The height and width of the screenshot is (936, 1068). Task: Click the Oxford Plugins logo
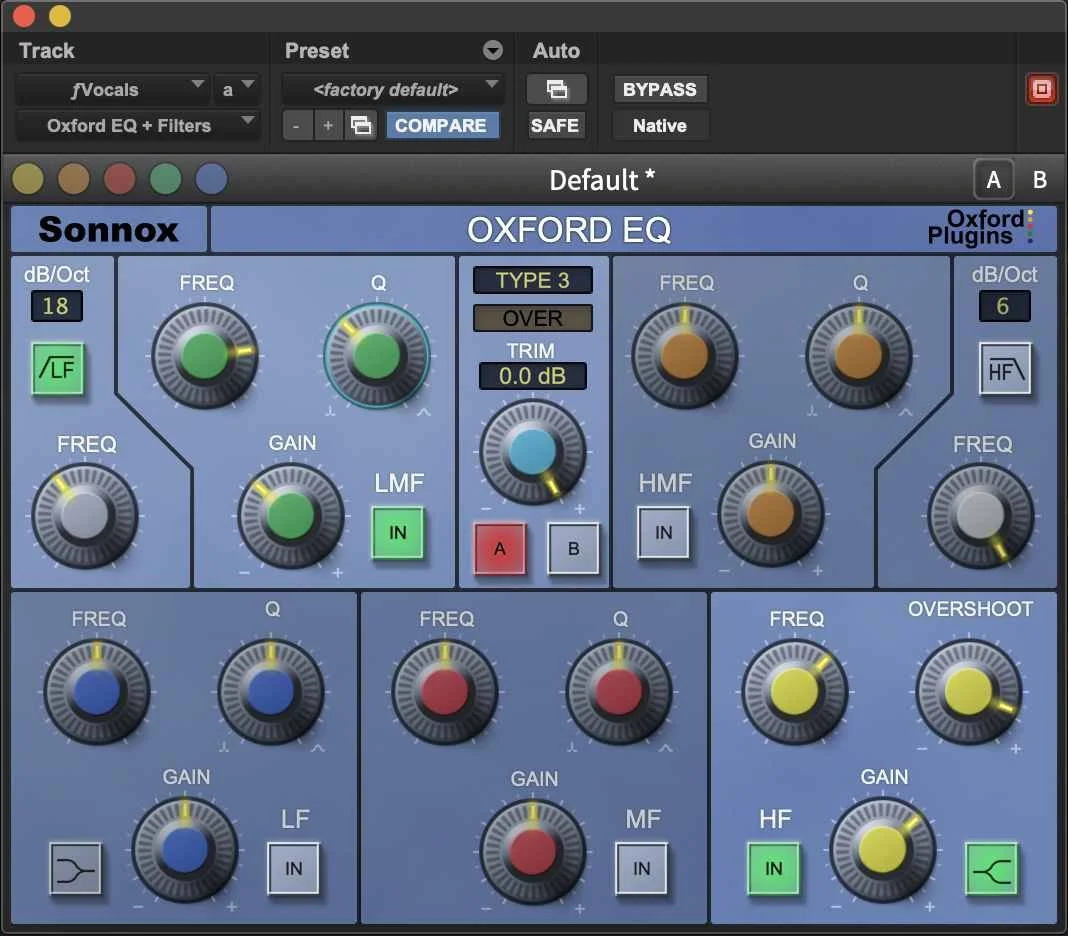pyautogui.click(x=979, y=228)
